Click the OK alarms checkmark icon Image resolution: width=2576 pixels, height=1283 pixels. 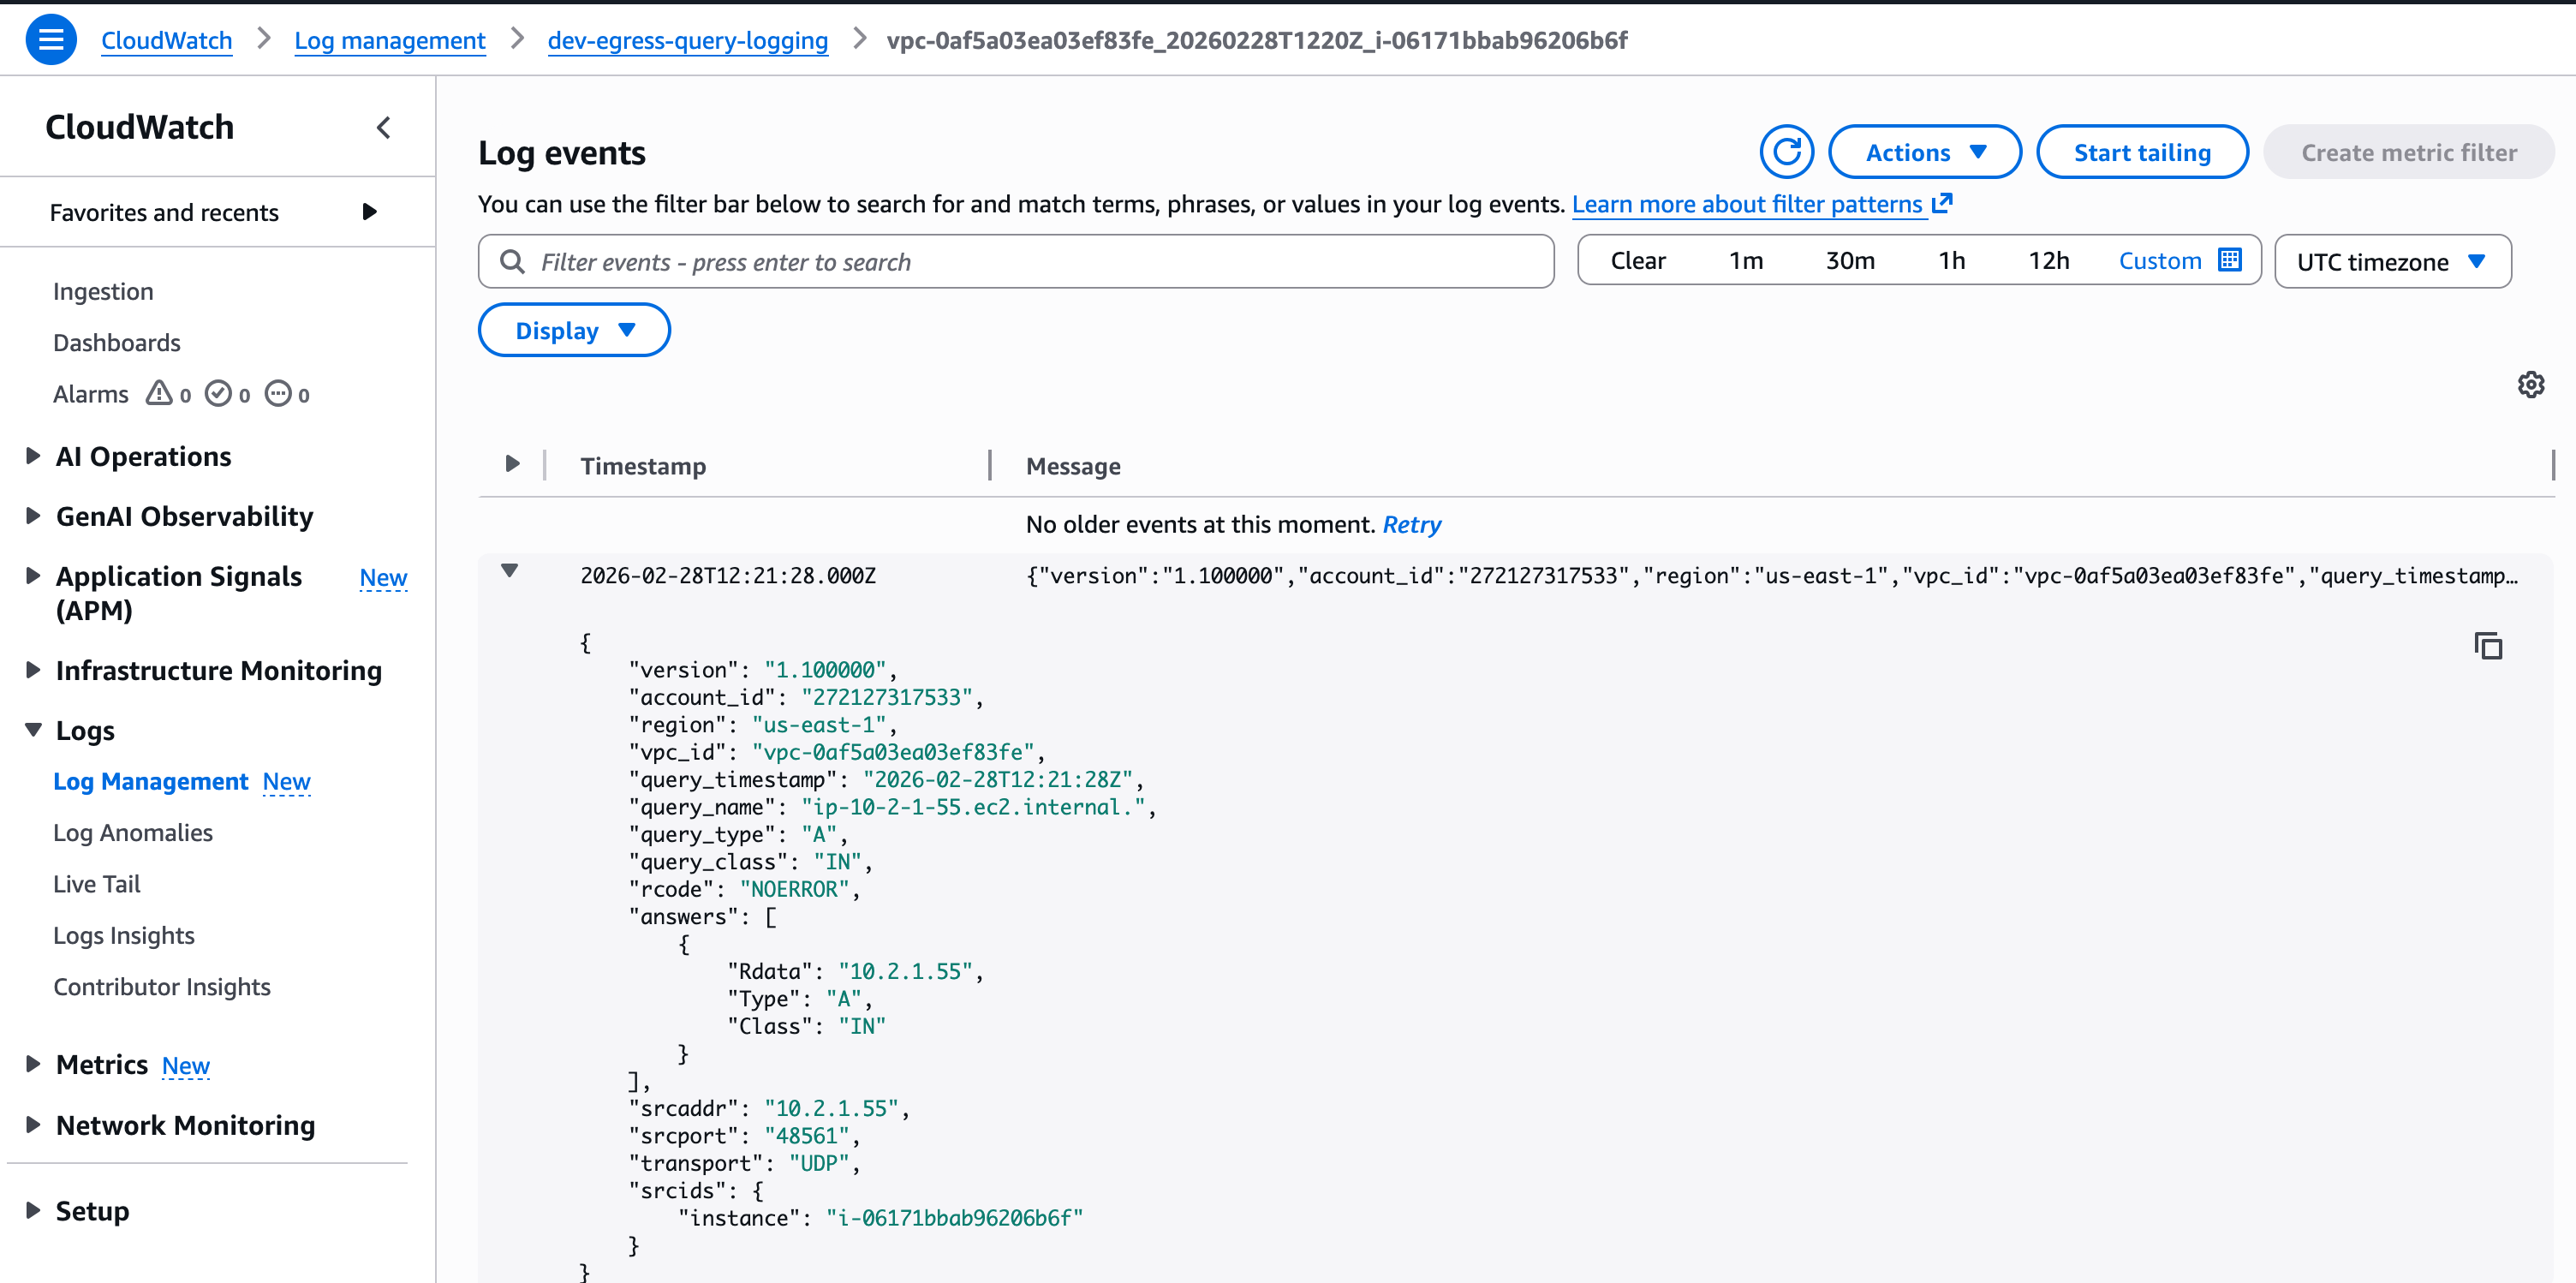[x=218, y=393]
